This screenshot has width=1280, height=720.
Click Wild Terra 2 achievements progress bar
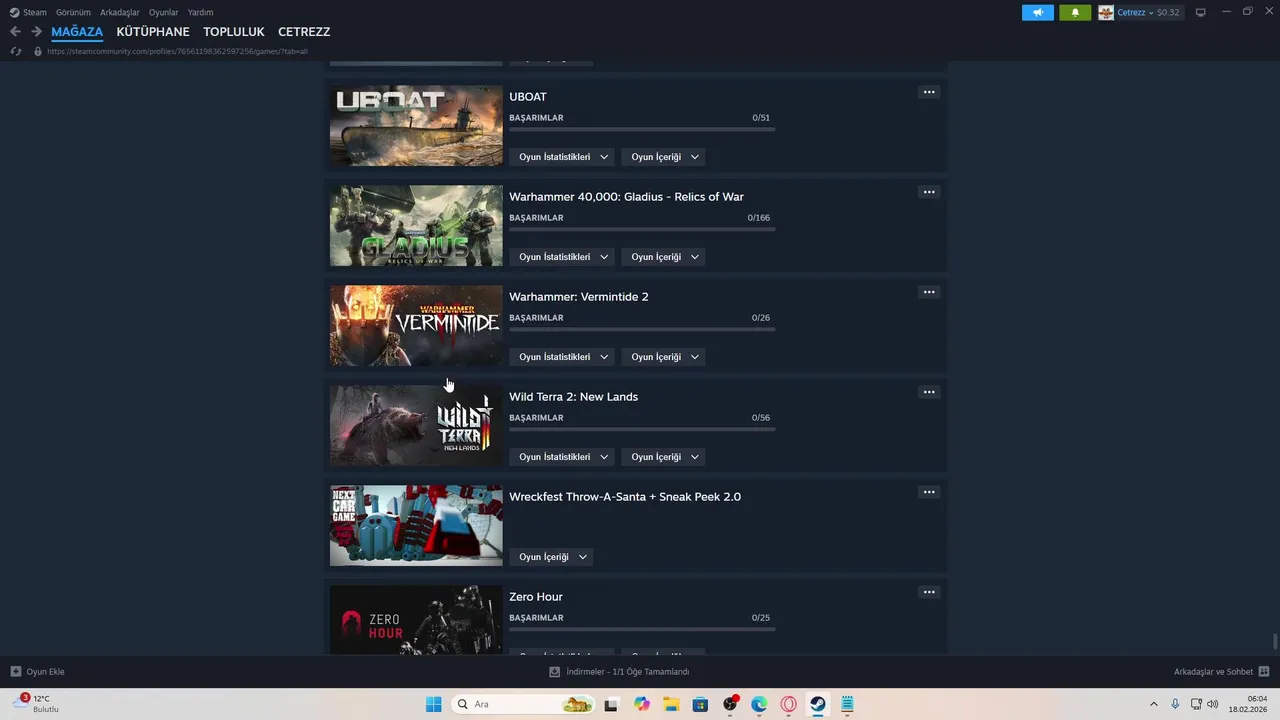642,429
